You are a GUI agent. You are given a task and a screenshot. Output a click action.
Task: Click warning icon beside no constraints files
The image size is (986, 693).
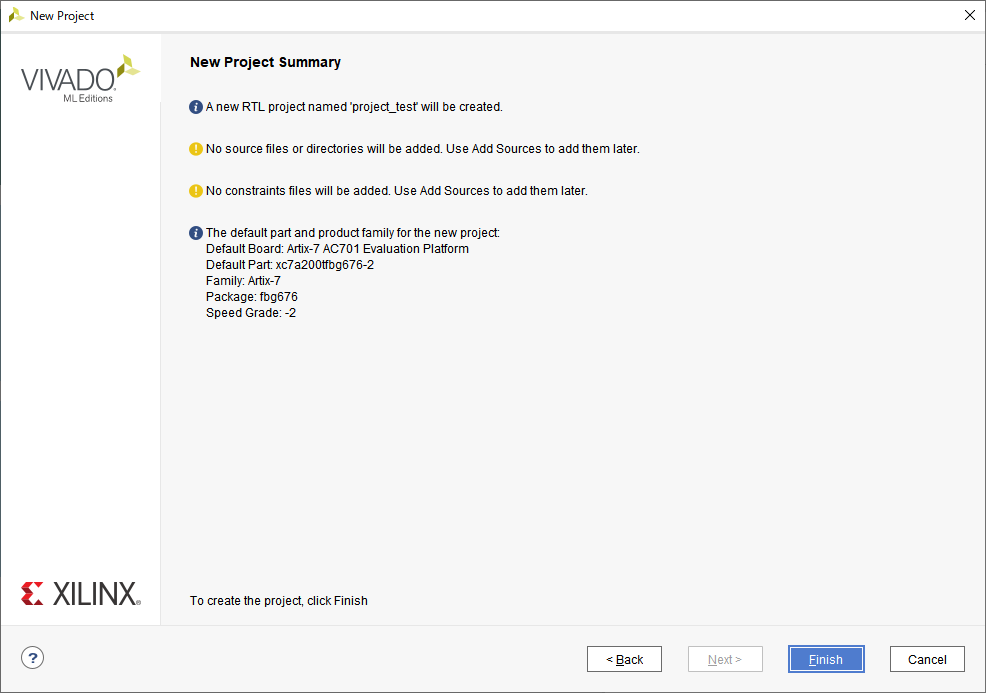click(196, 191)
